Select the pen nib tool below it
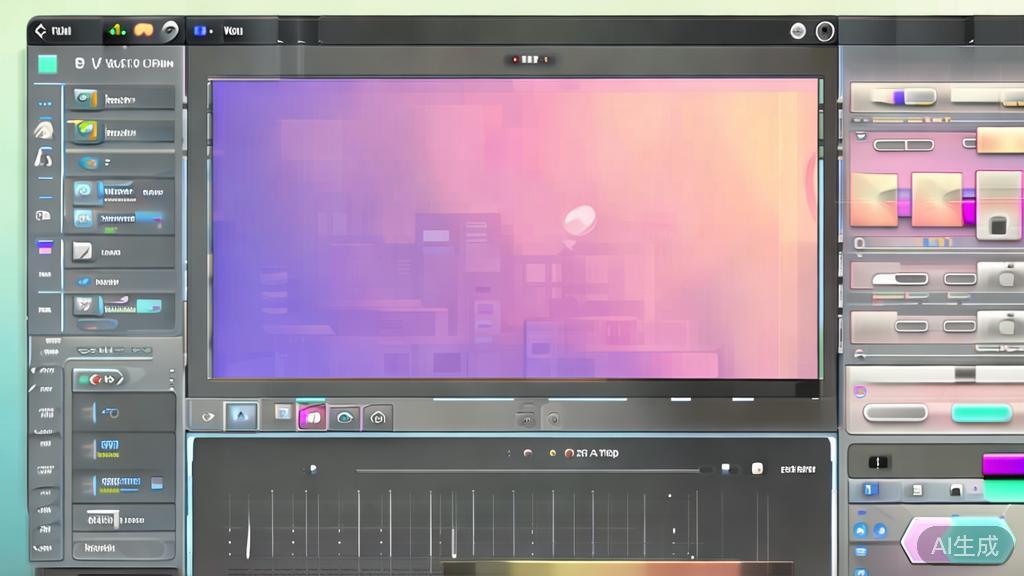The height and width of the screenshot is (576, 1024). coord(44,158)
